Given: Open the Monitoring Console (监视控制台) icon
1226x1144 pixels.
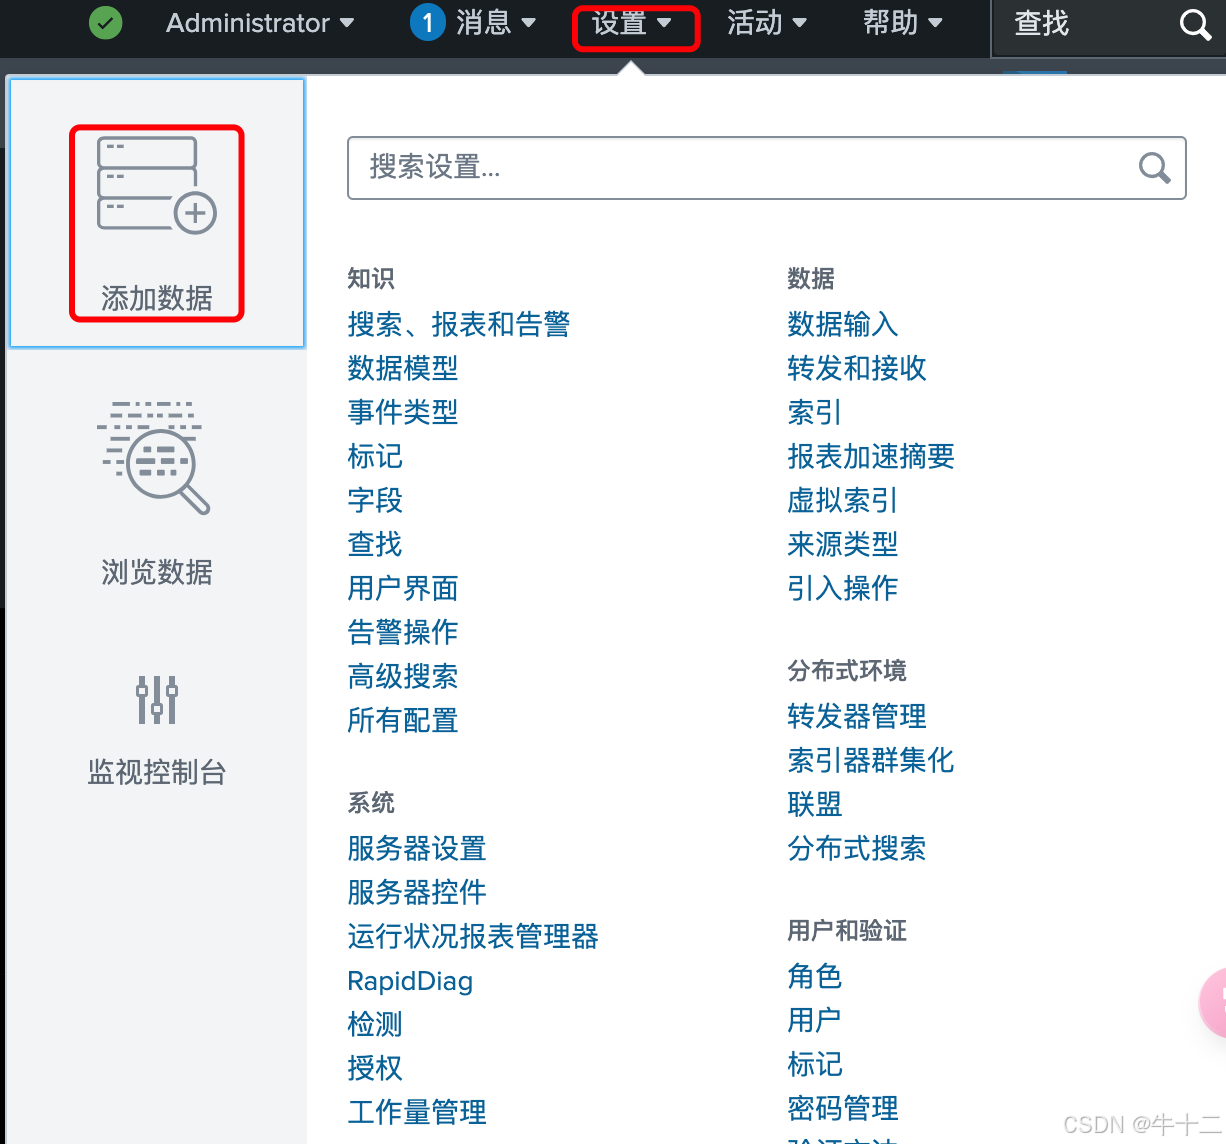Looking at the screenshot, I should coord(156,699).
